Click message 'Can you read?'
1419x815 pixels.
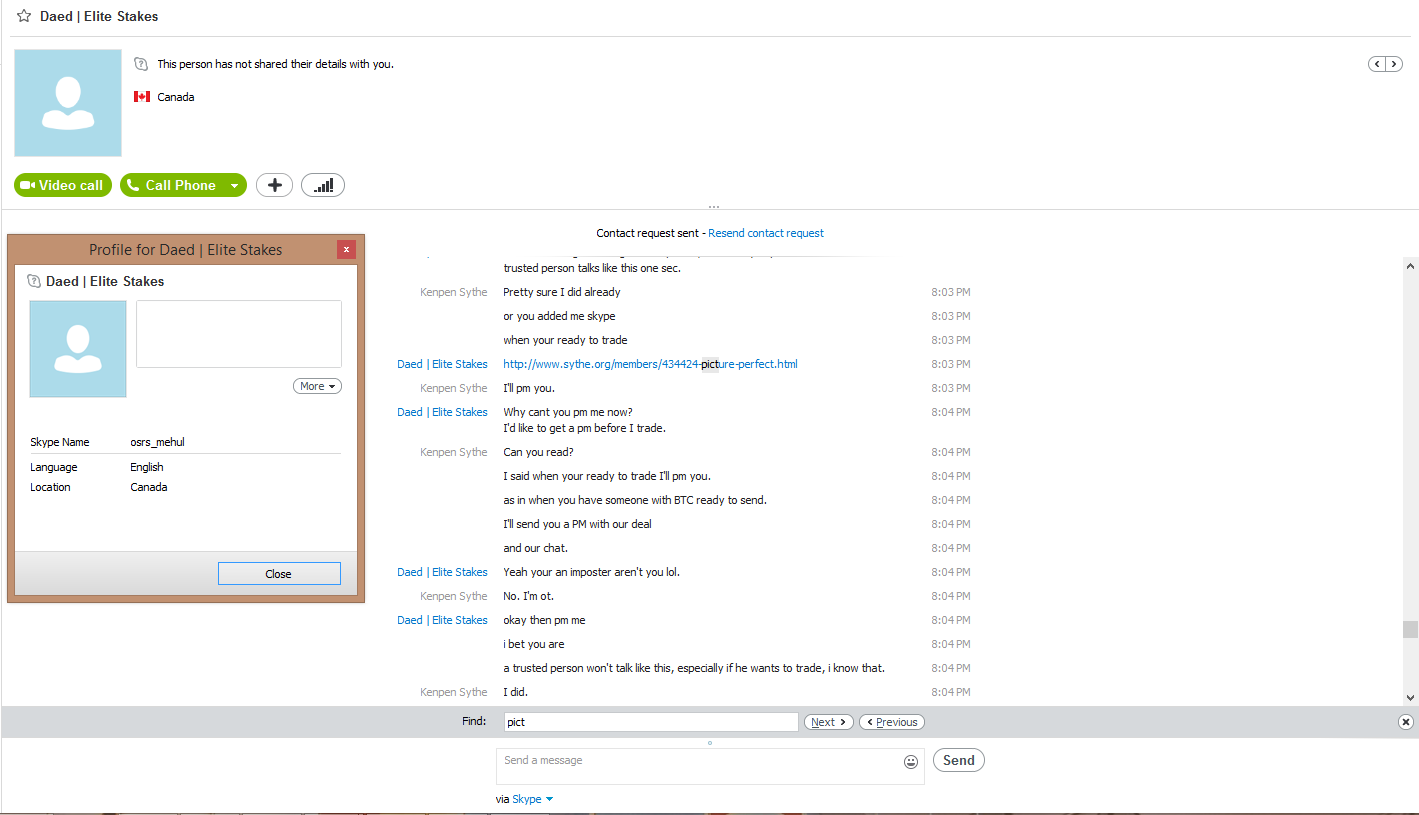[x=538, y=452]
